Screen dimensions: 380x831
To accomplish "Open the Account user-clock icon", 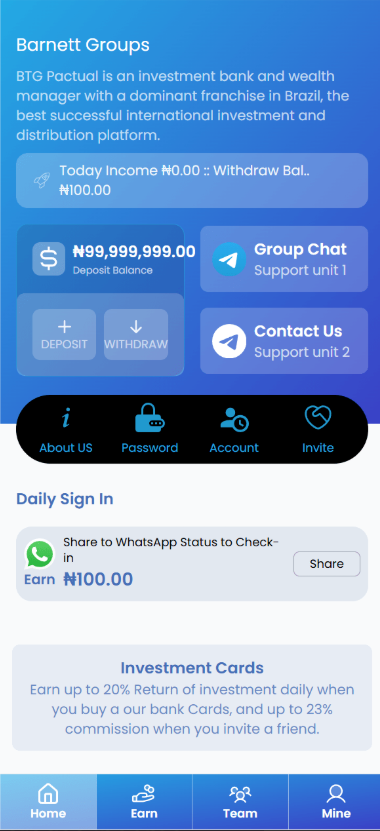I will 234,420.
